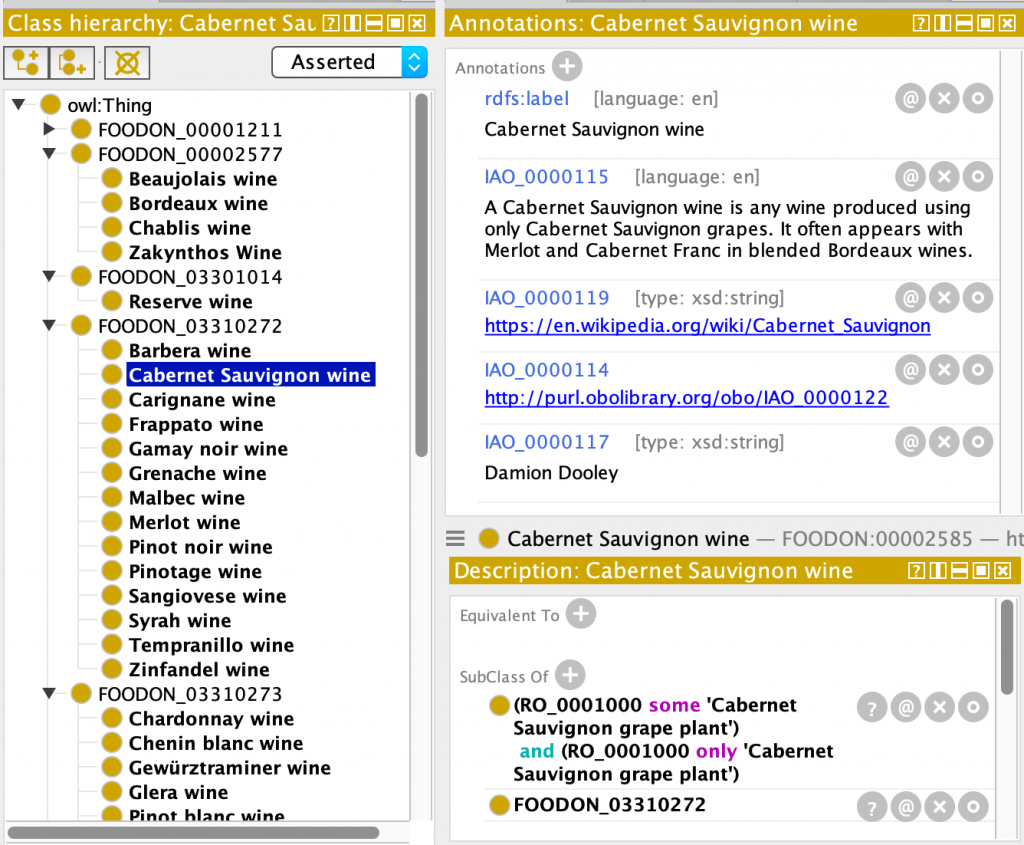The height and width of the screenshot is (845, 1024).
Task: Click the 'Cabernet Sauvignon grape plant' some restriction
Action: 655,716
